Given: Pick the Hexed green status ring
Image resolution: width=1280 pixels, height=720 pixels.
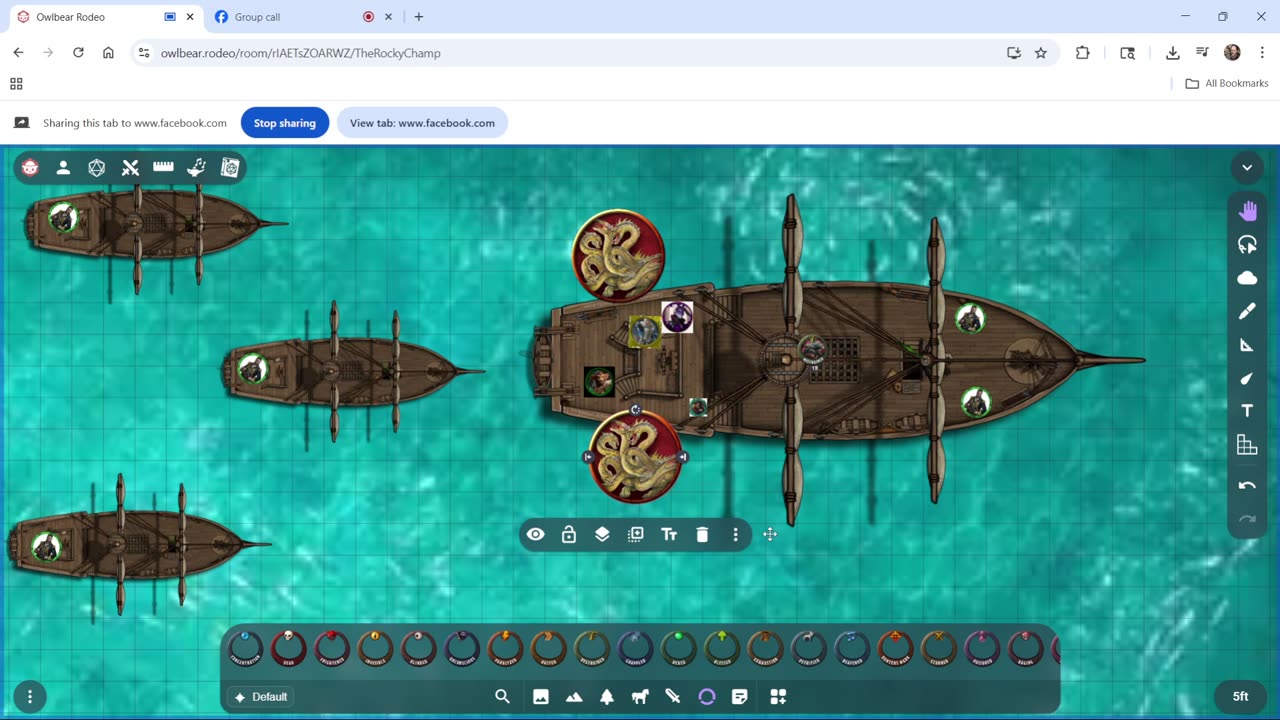Looking at the screenshot, I should point(679,649).
